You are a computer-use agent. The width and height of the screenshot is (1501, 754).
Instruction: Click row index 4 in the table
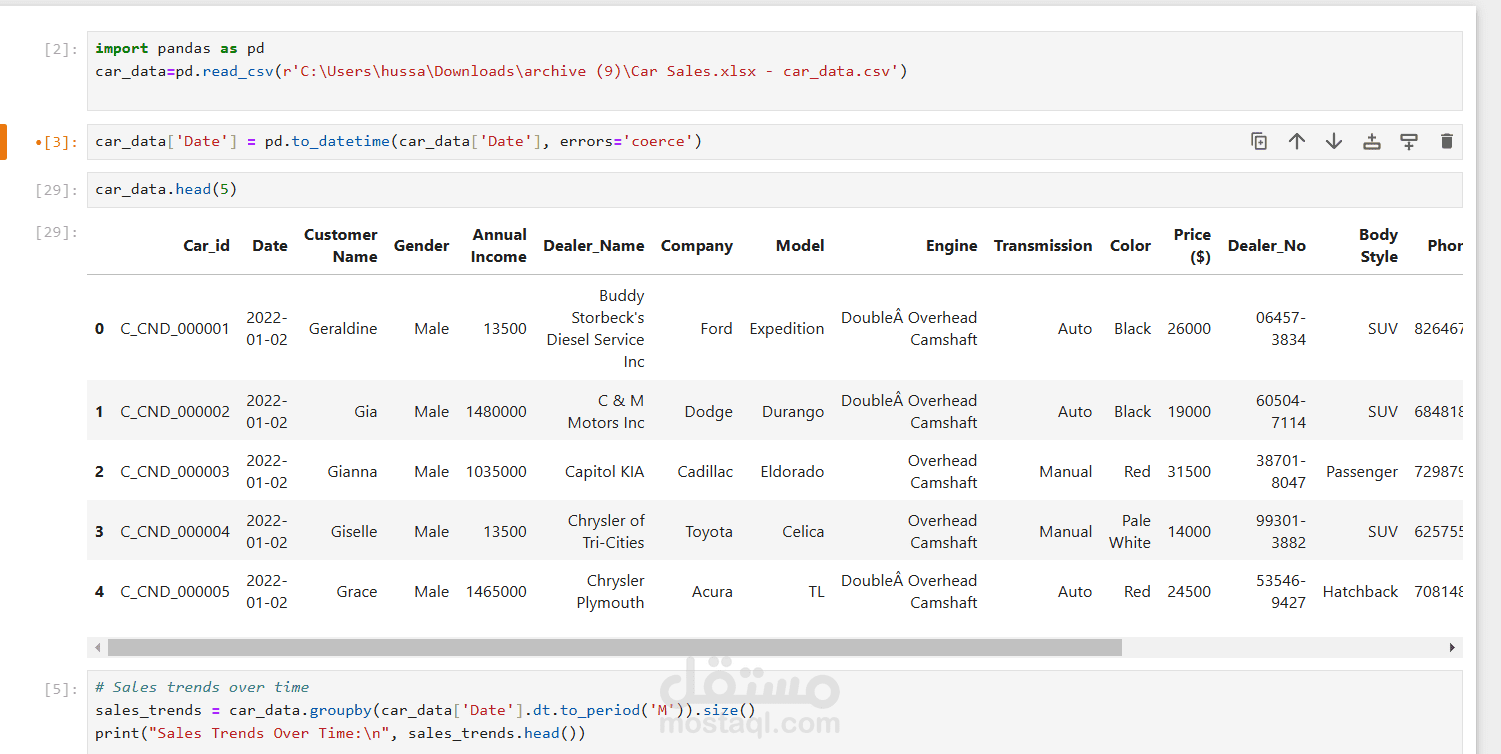pyautogui.click(x=99, y=591)
